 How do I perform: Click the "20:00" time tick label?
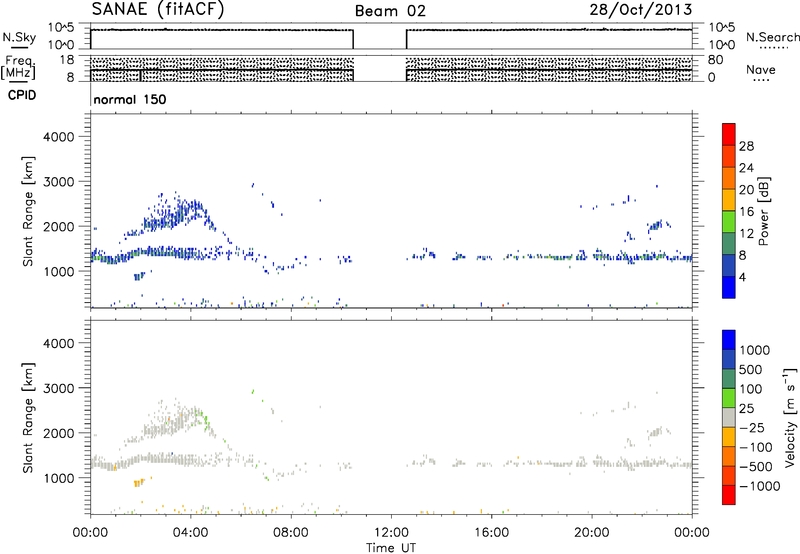pyautogui.click(x=592, y=533)
